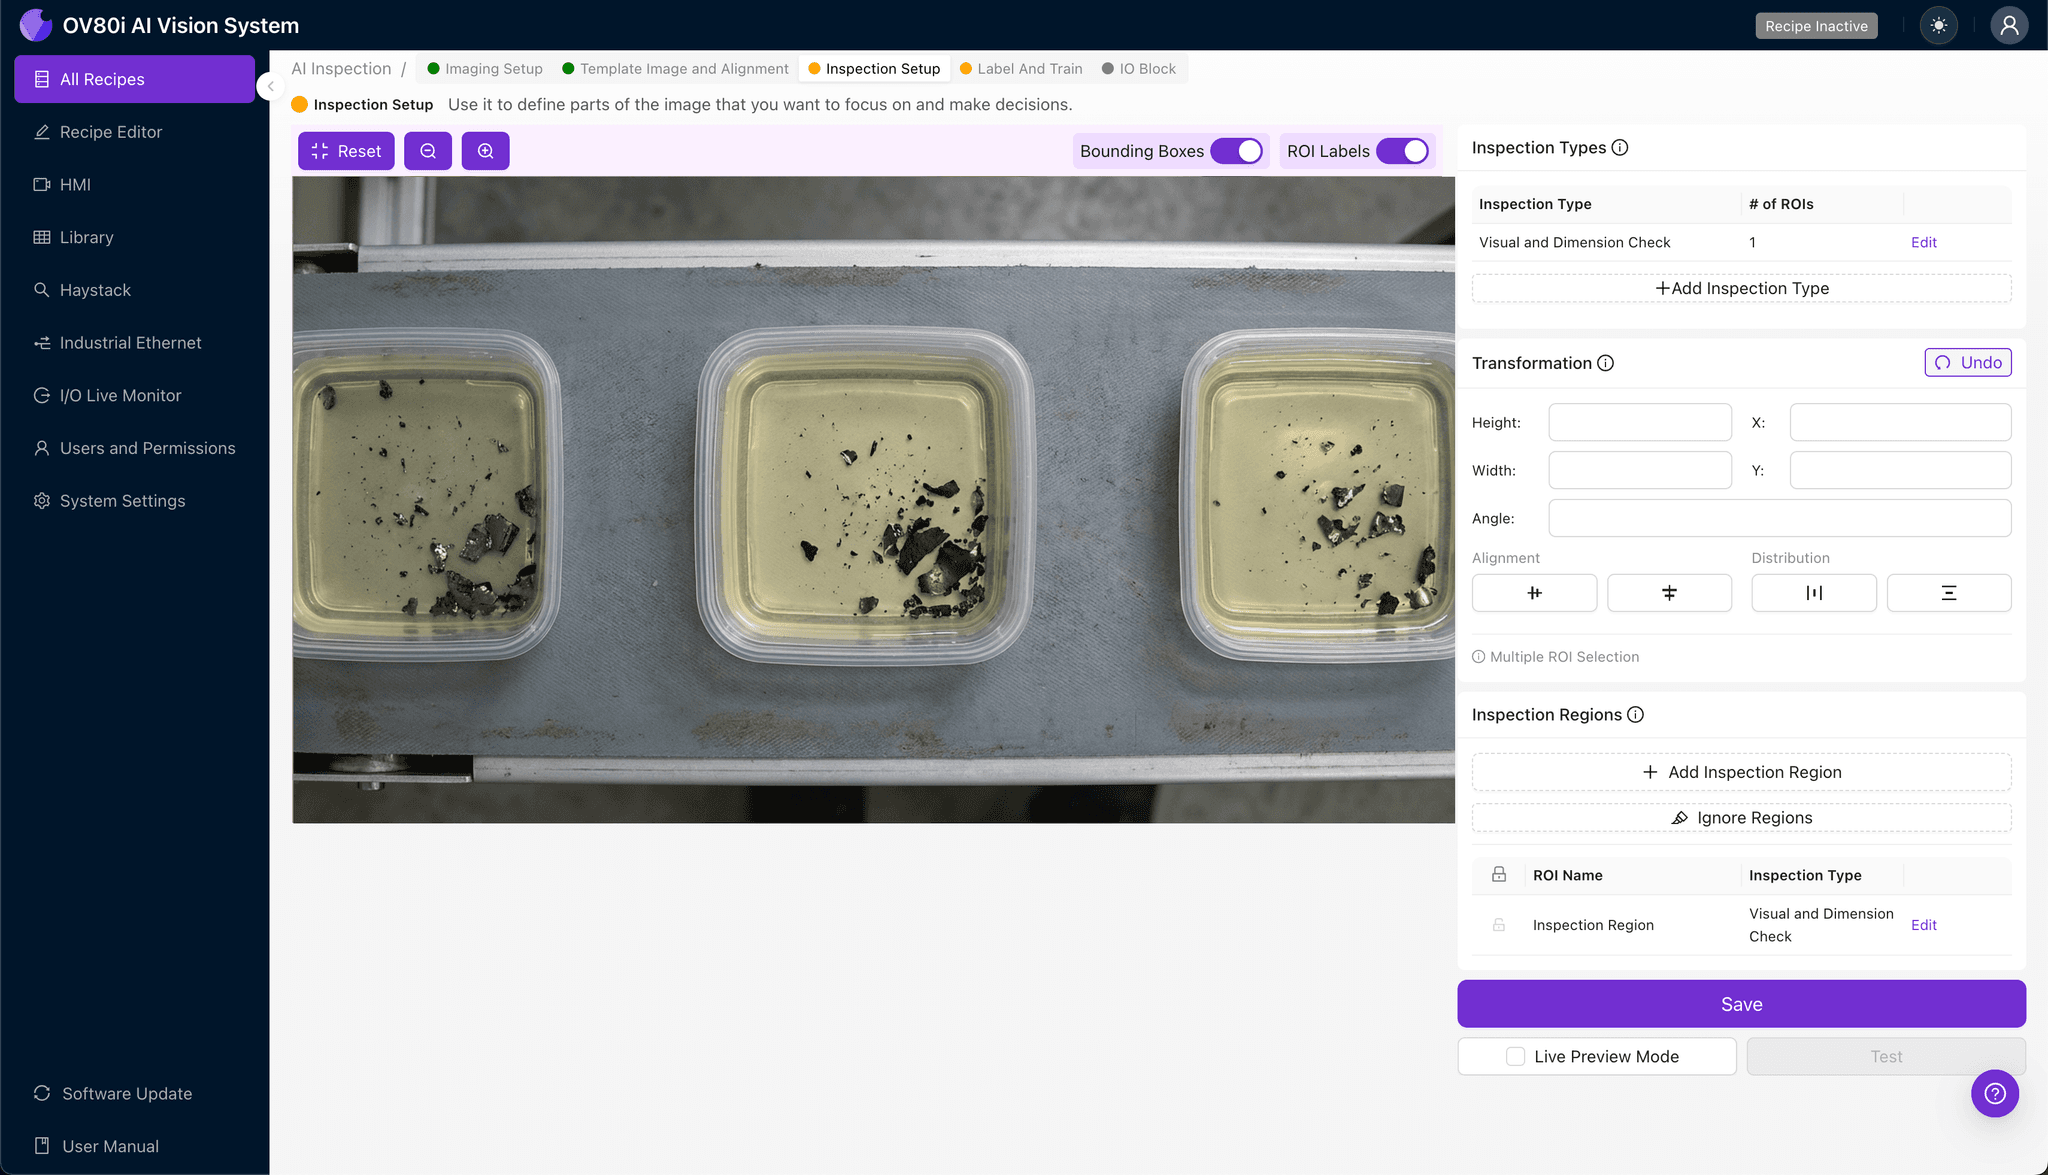The width and height of the screenshot is (2048, 1175).
Task: Open the Inspection Types info tooltip
Action: pyautogui.click(x=1620, y=147)
